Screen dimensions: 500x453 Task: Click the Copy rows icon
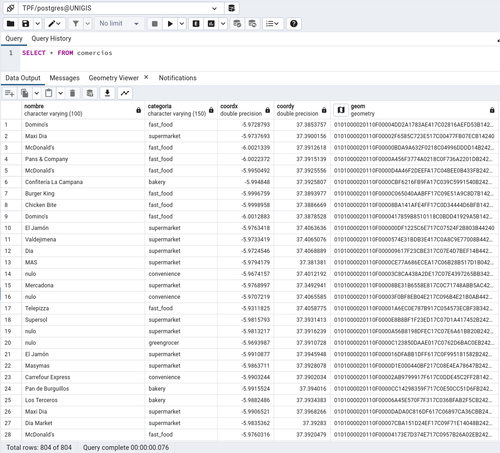(x=25, y=93)
